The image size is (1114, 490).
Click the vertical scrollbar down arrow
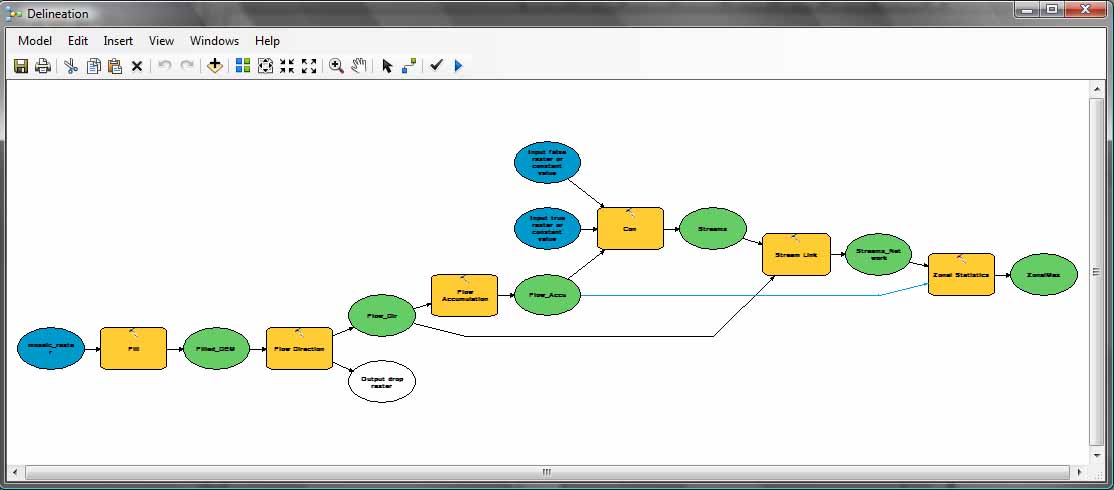(1098, 455)
